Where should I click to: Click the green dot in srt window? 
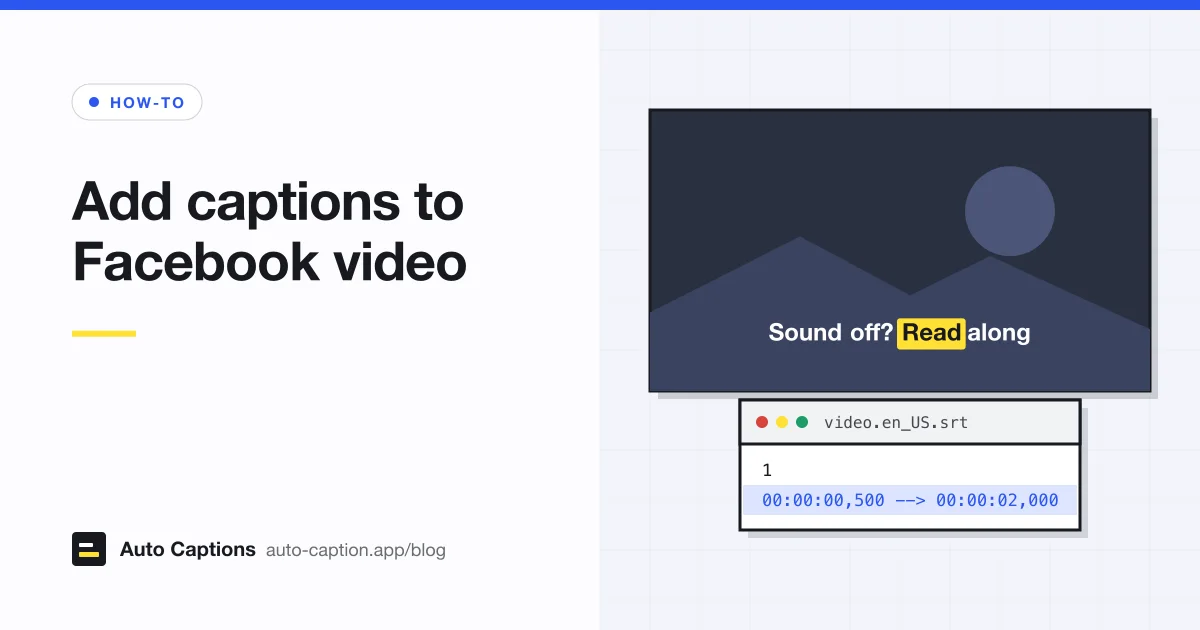coord(802,422)
